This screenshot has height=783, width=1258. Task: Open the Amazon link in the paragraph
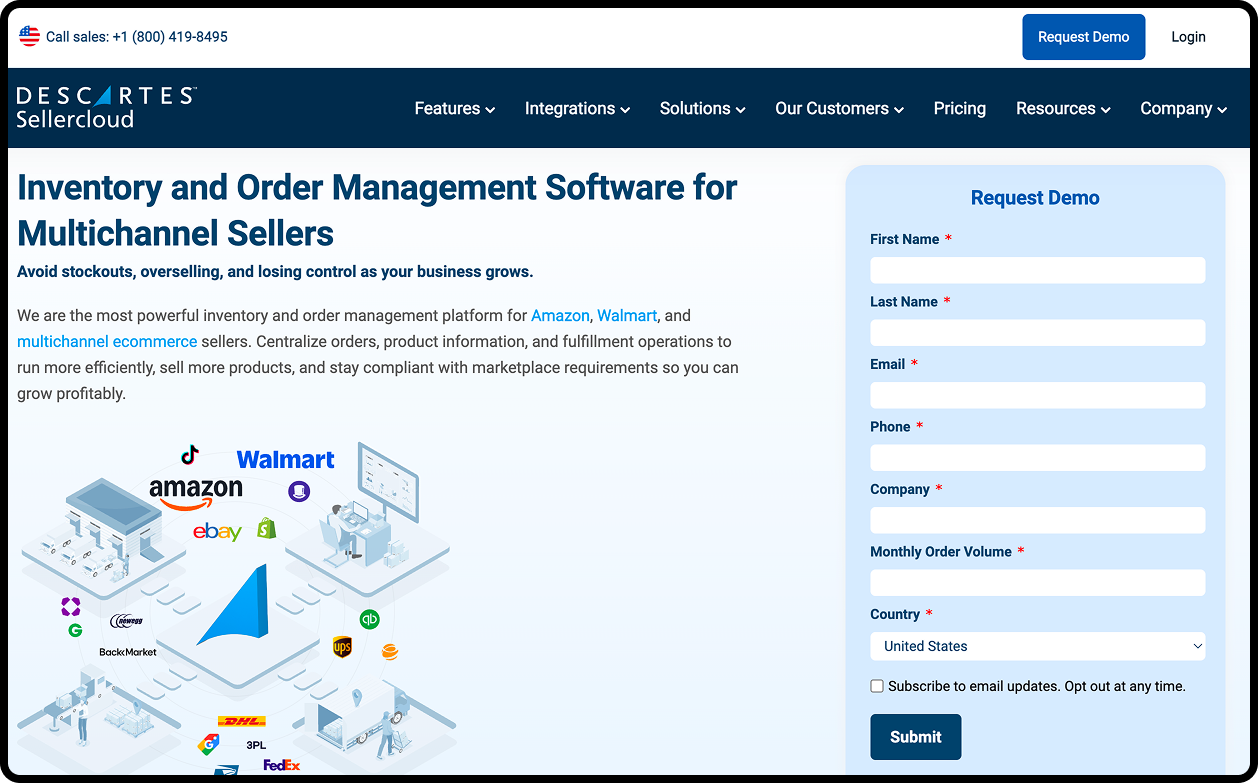point(560,315)
